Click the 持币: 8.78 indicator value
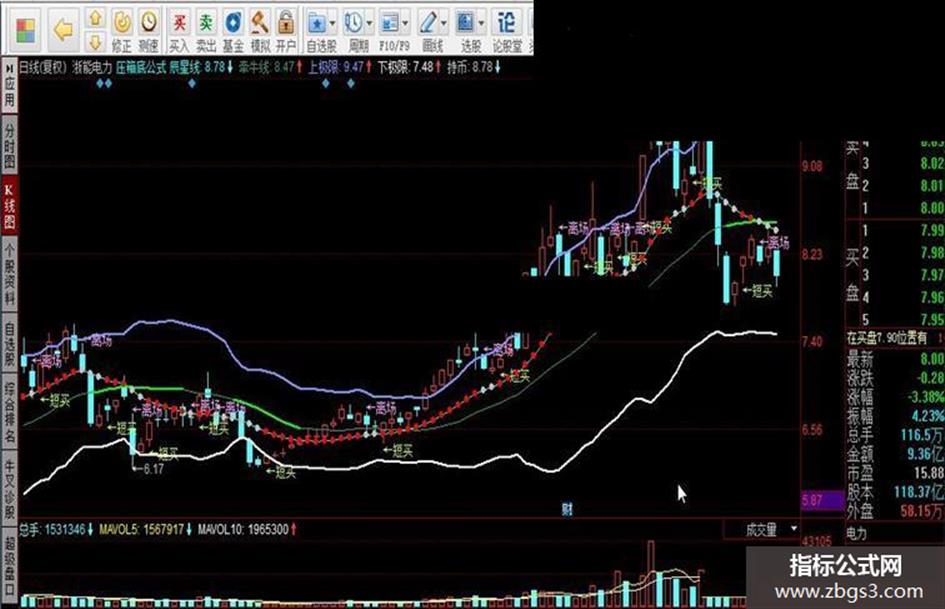 click(473, 67)
